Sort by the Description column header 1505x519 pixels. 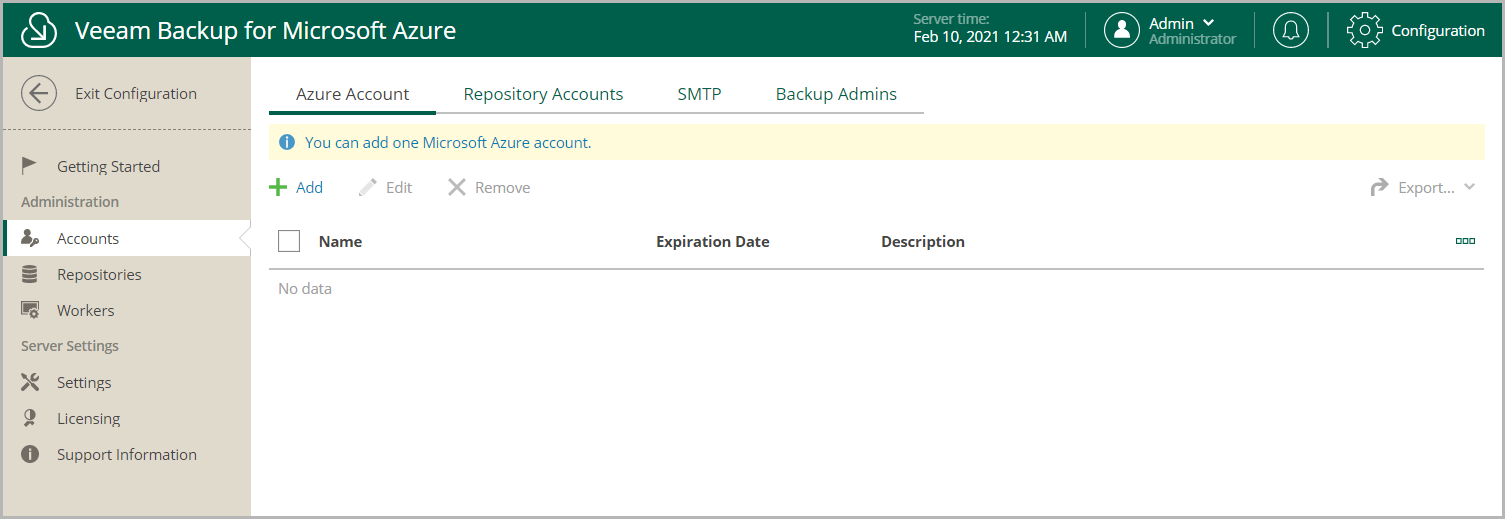click(x=923, y=241)
